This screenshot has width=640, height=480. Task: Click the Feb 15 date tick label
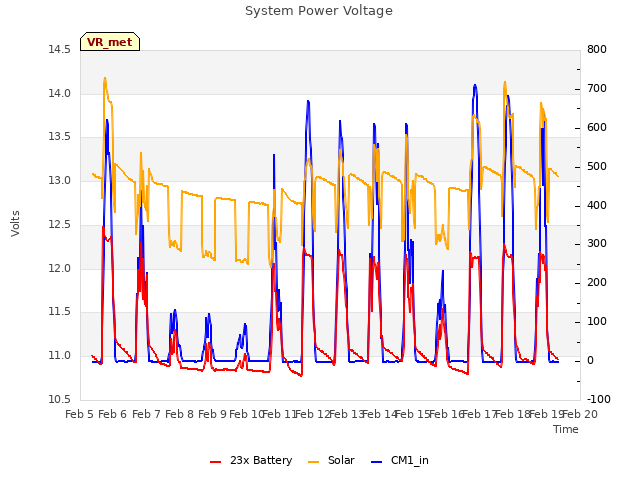click(413, 415)
